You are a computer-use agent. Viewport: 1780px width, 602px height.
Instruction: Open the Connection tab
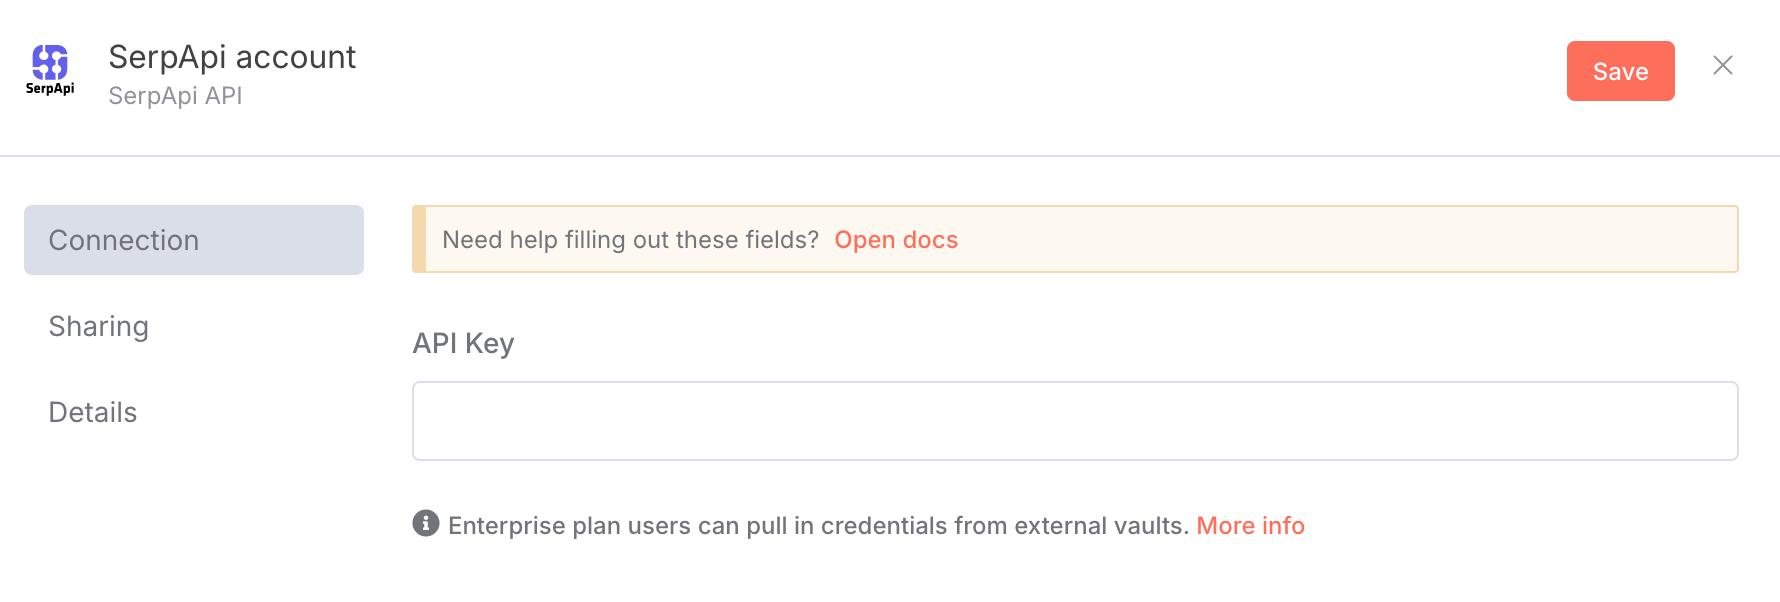click(194, 240)
